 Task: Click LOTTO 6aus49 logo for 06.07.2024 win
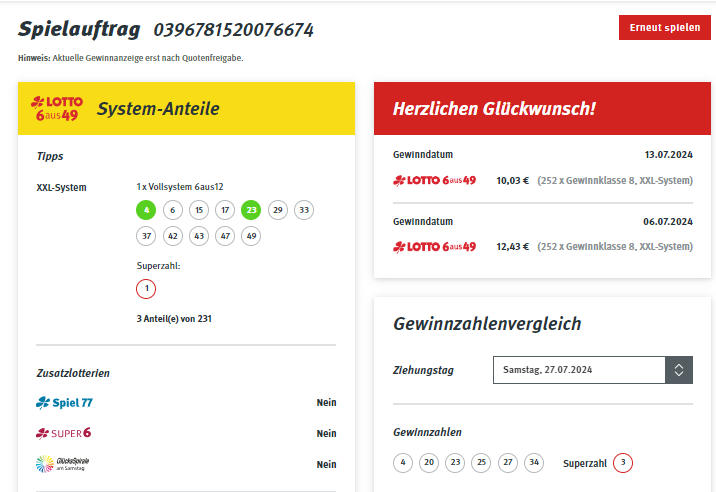pyautogui.click(x=434, y=247)
